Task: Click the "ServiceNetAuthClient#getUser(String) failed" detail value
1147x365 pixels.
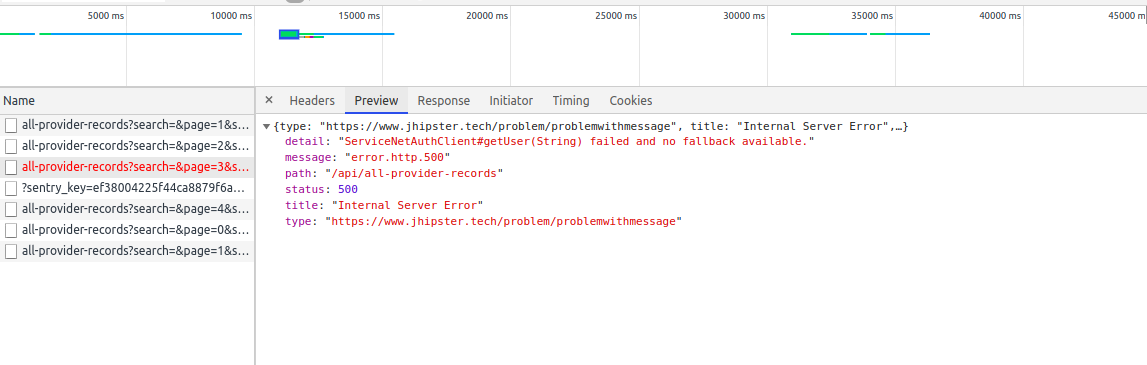Action: 576,141
